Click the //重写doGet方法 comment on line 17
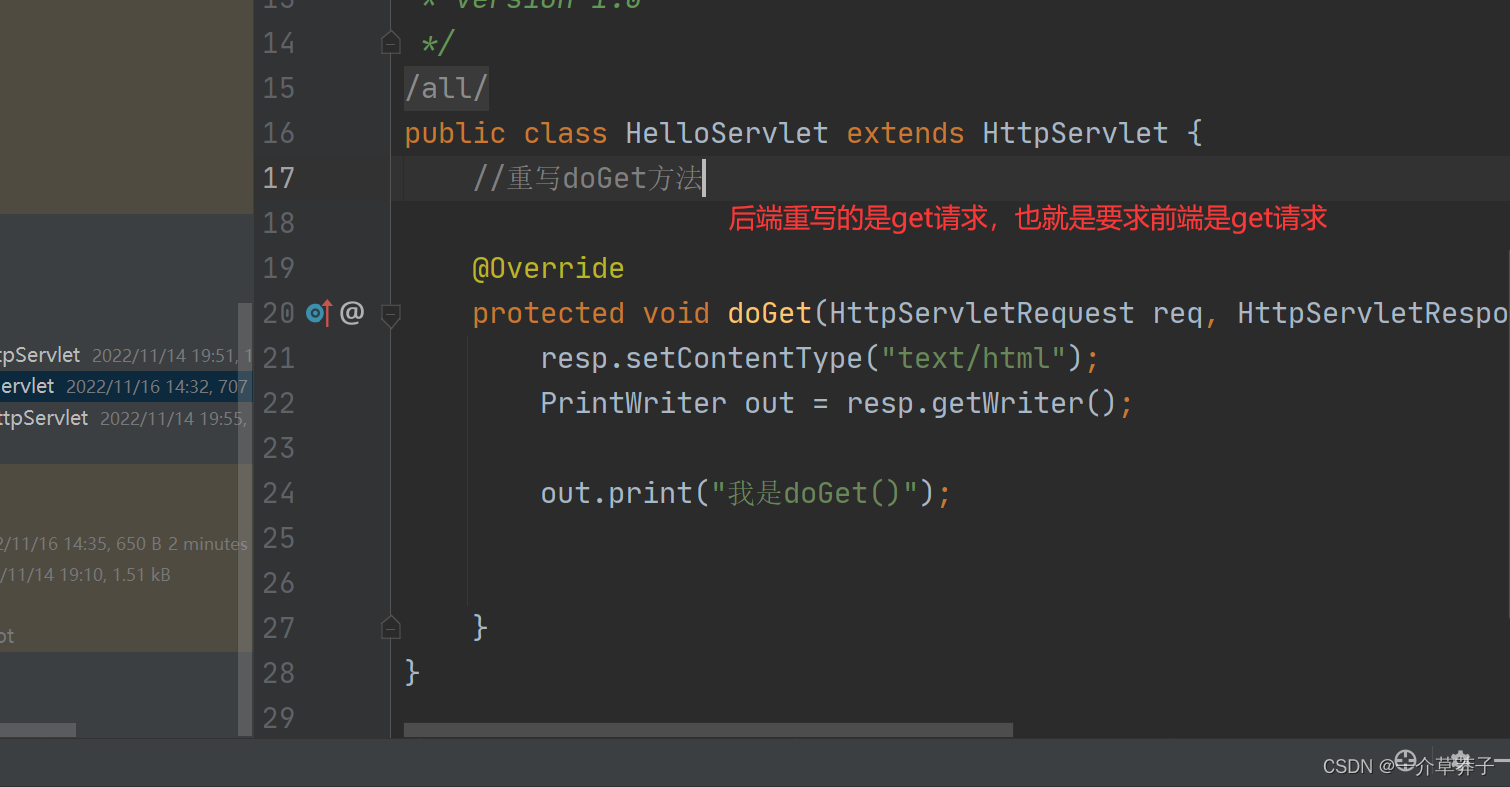 click(588, 179)
